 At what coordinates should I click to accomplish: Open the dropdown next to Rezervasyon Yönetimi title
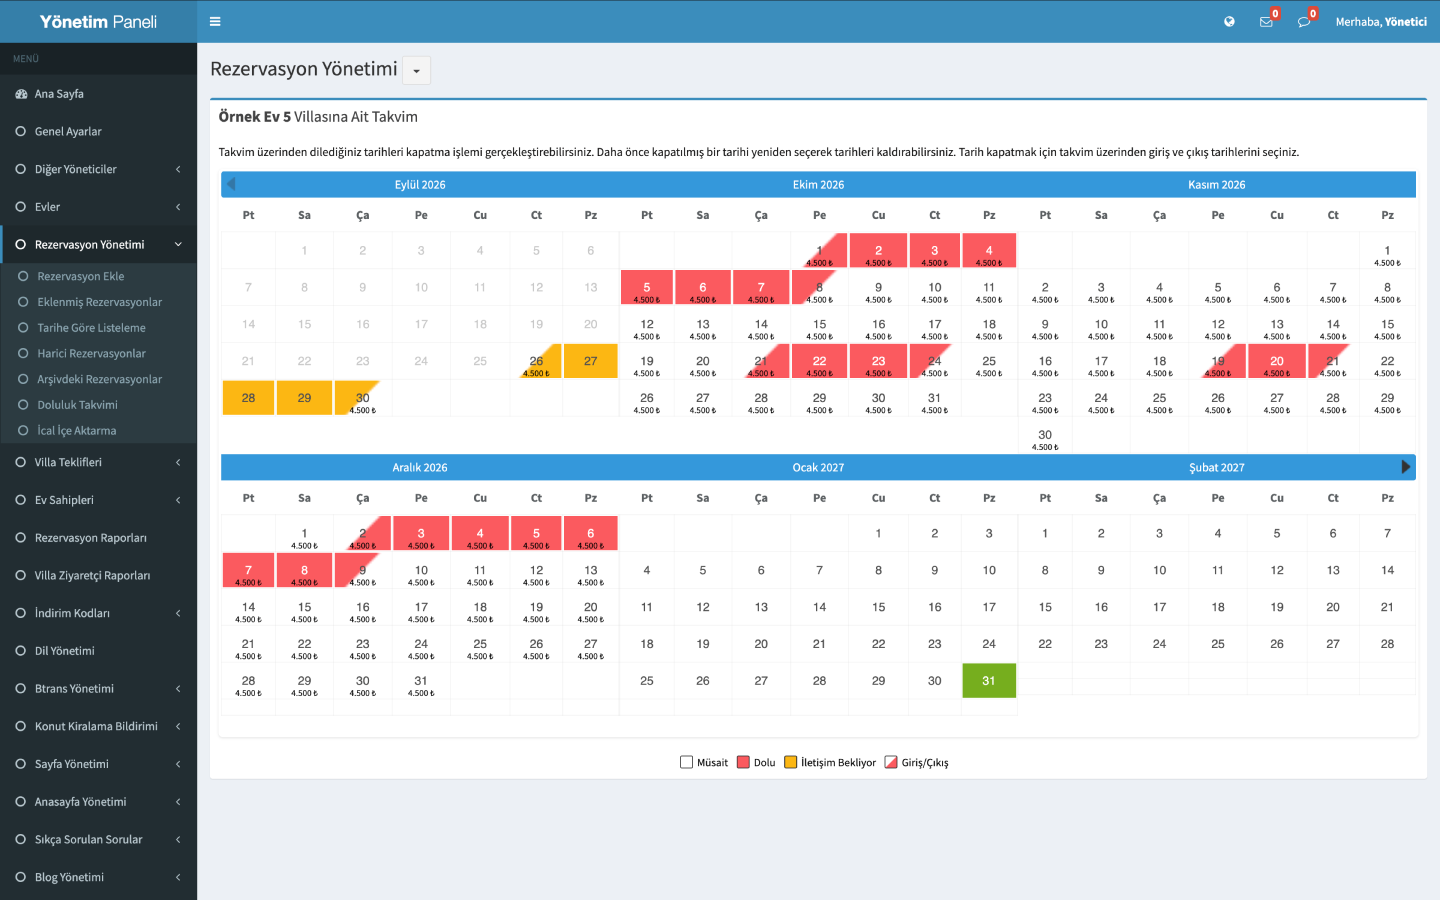(417, 71)
